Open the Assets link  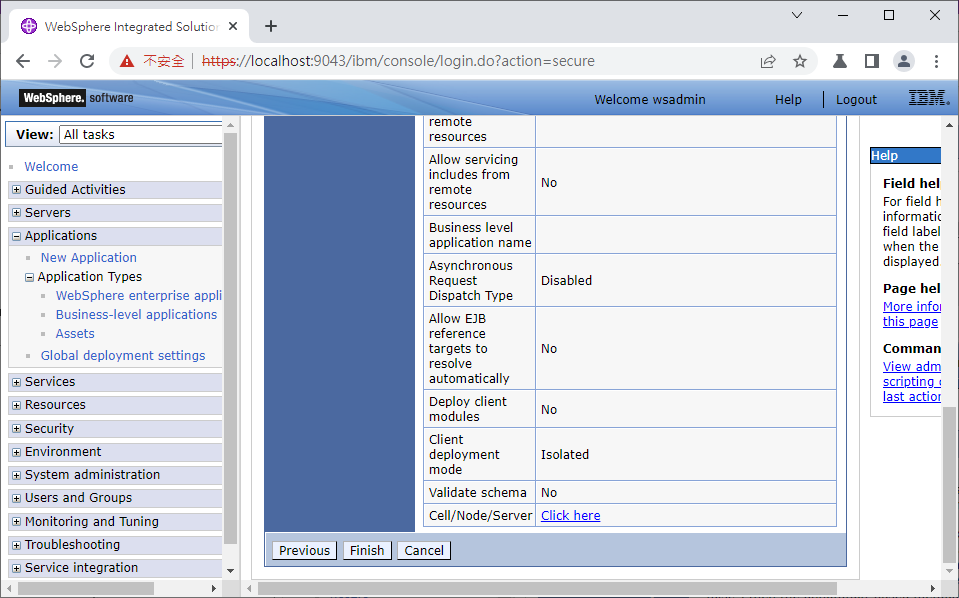75,333
